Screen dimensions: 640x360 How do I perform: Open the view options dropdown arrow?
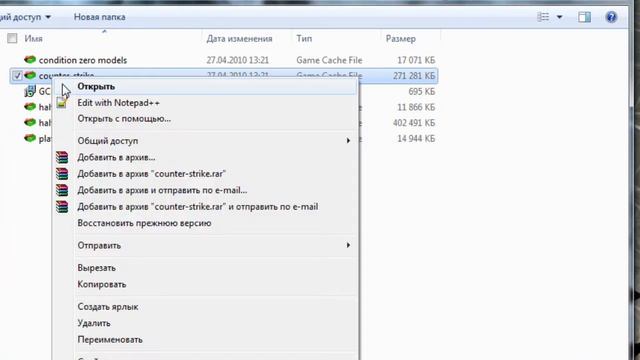point(560,17)
